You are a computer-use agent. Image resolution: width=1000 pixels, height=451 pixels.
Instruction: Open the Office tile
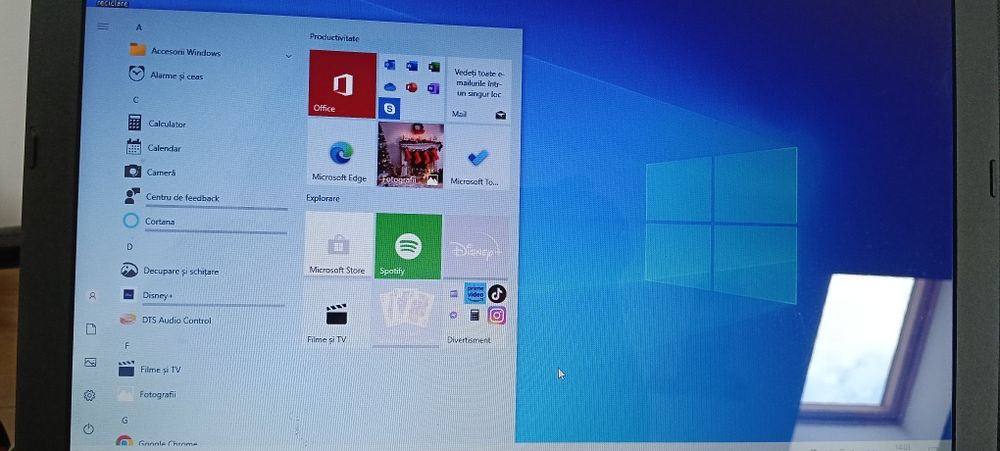(x=342, y=84)
